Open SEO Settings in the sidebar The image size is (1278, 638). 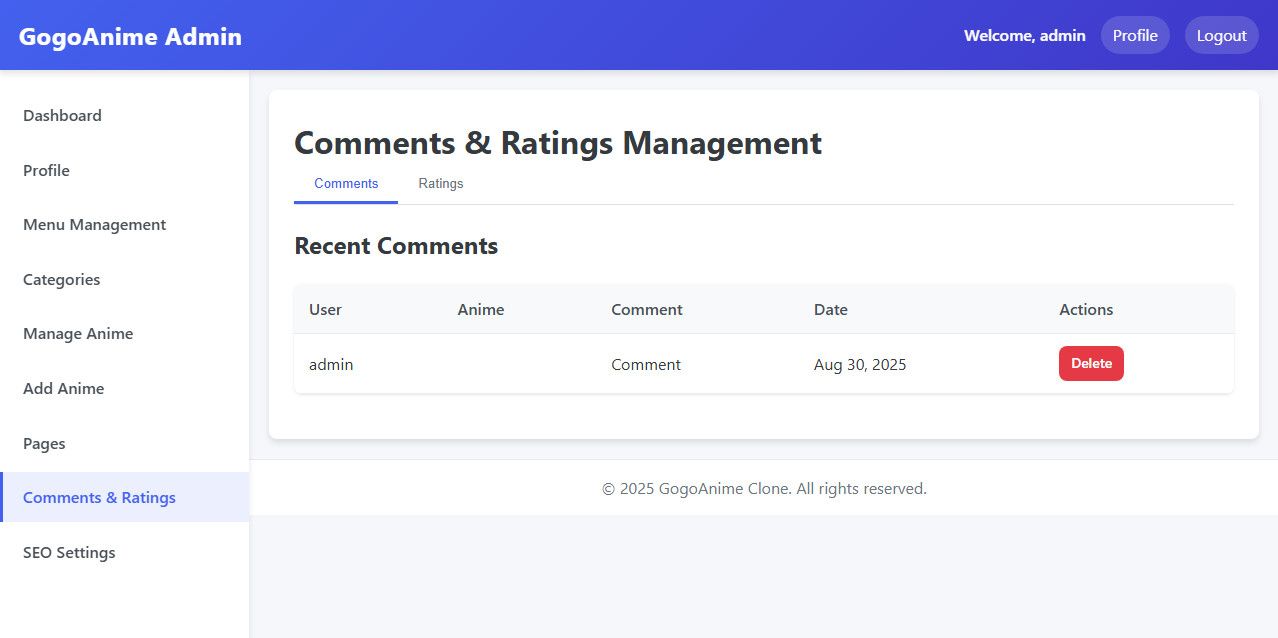click(69, 552)
